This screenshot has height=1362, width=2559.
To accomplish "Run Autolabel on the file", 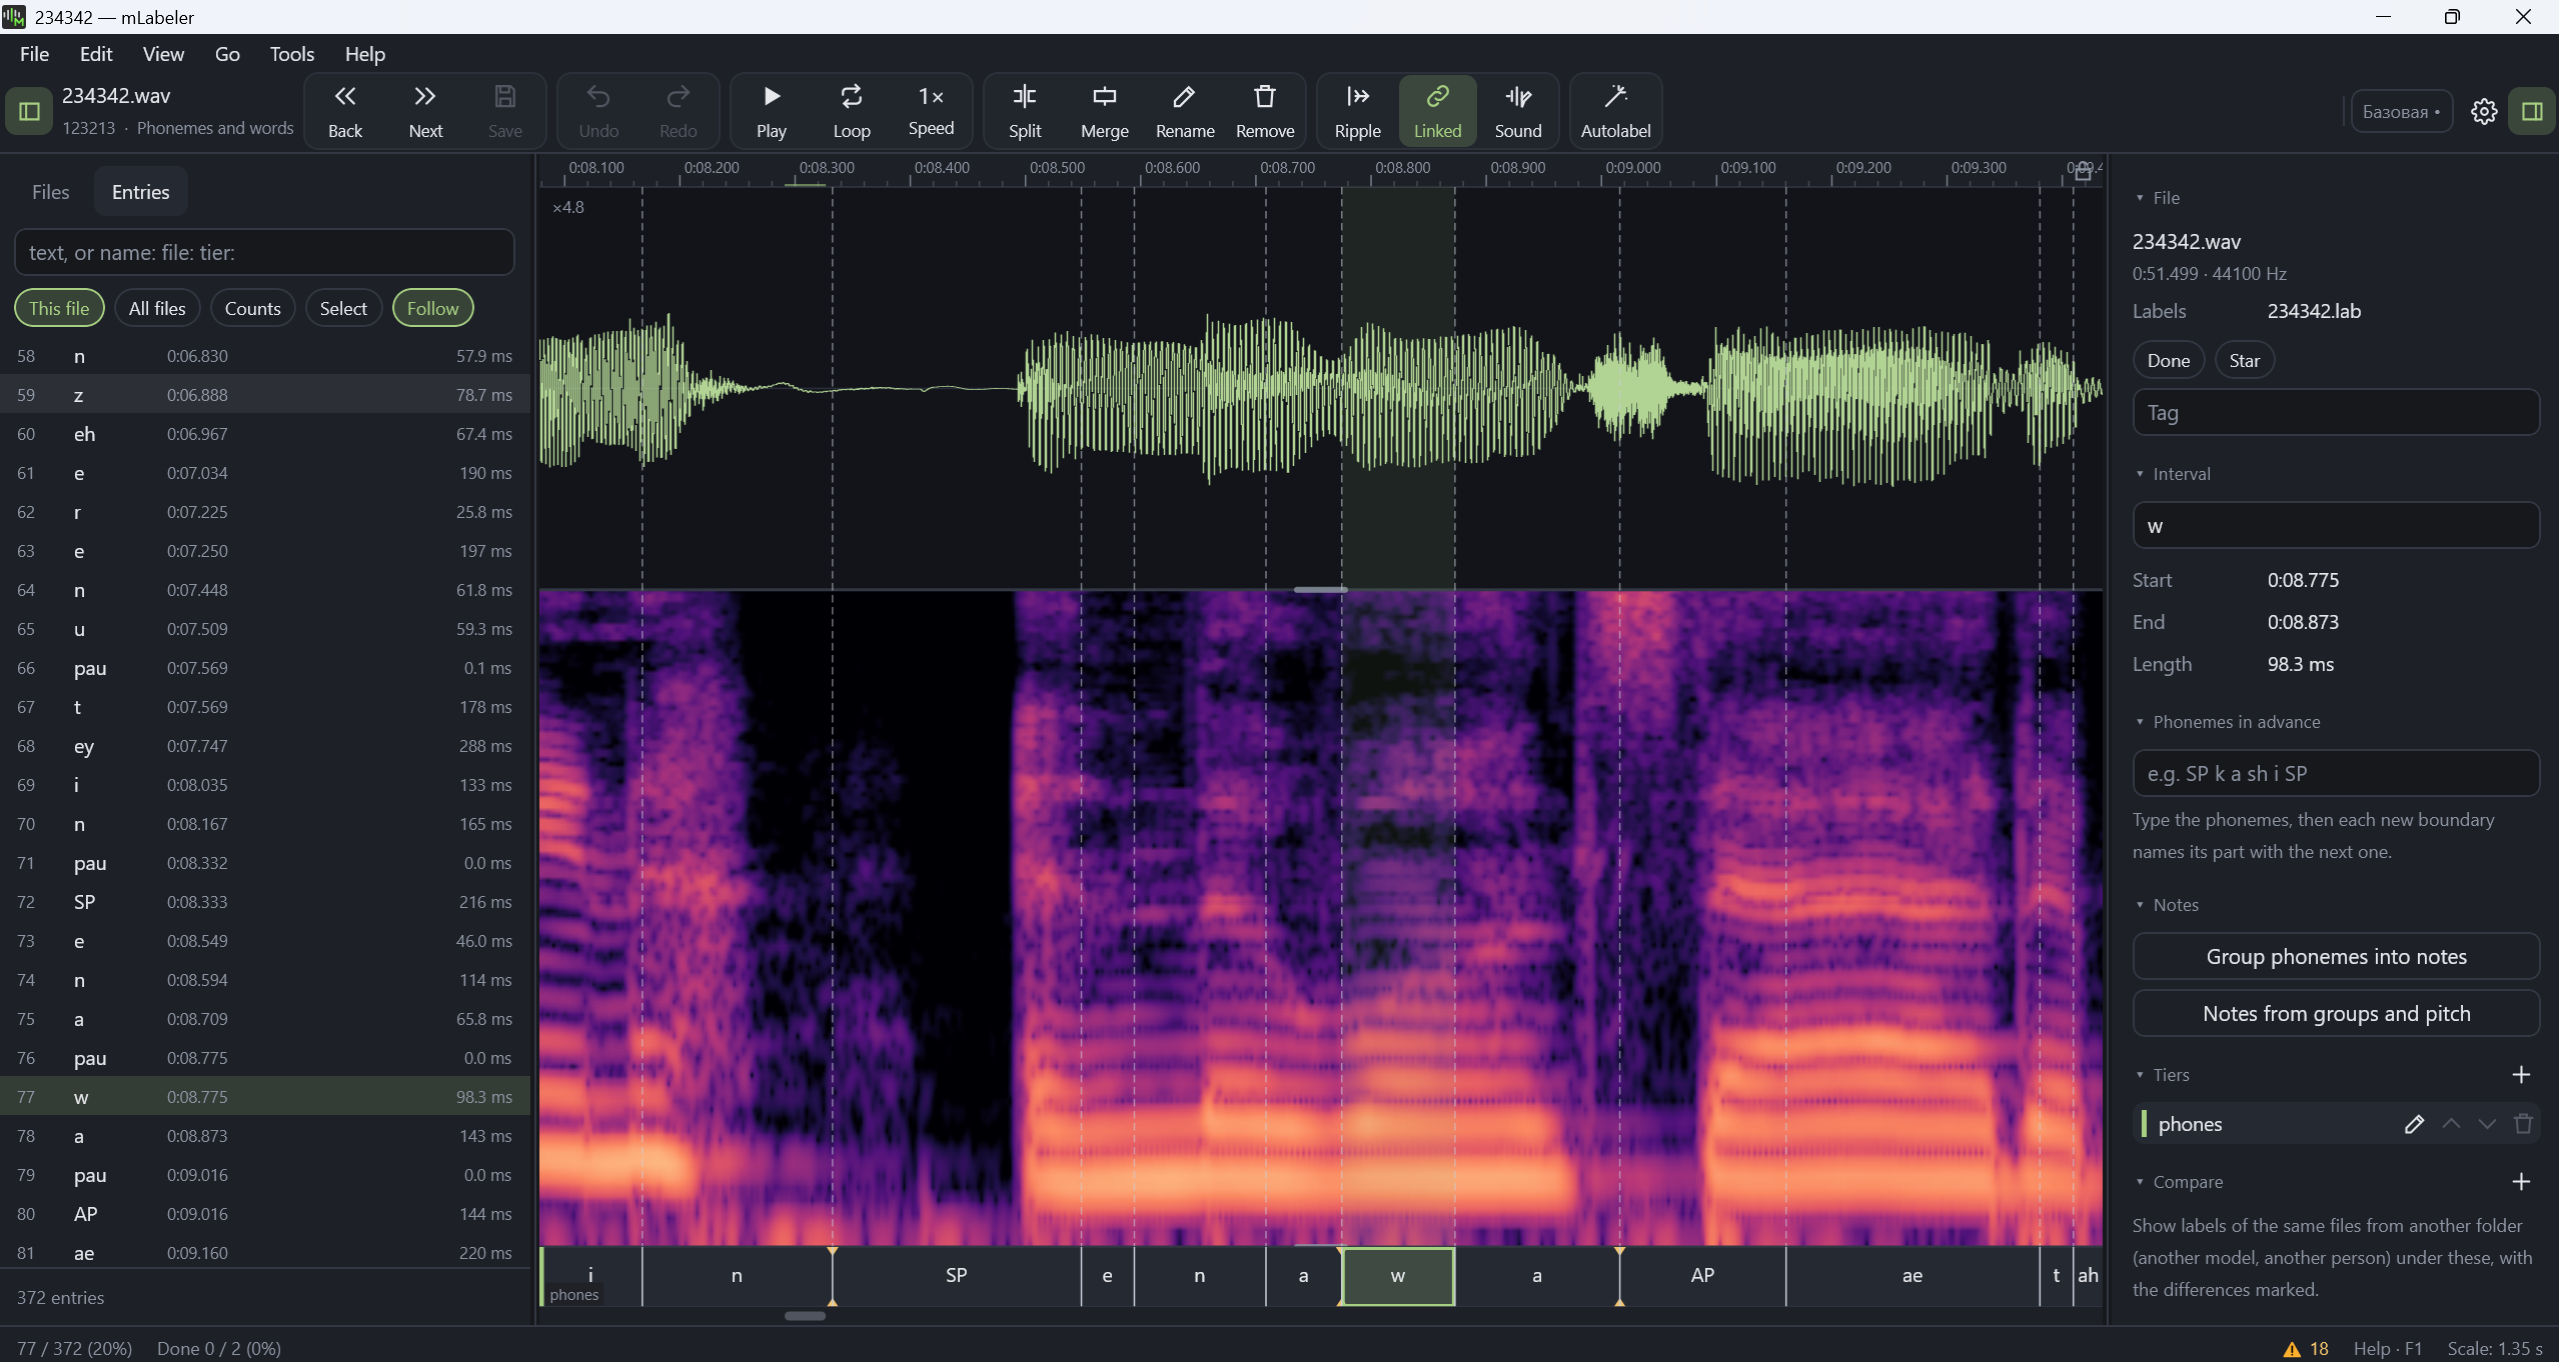I will pyautogui.click(x=1615, y=111).
